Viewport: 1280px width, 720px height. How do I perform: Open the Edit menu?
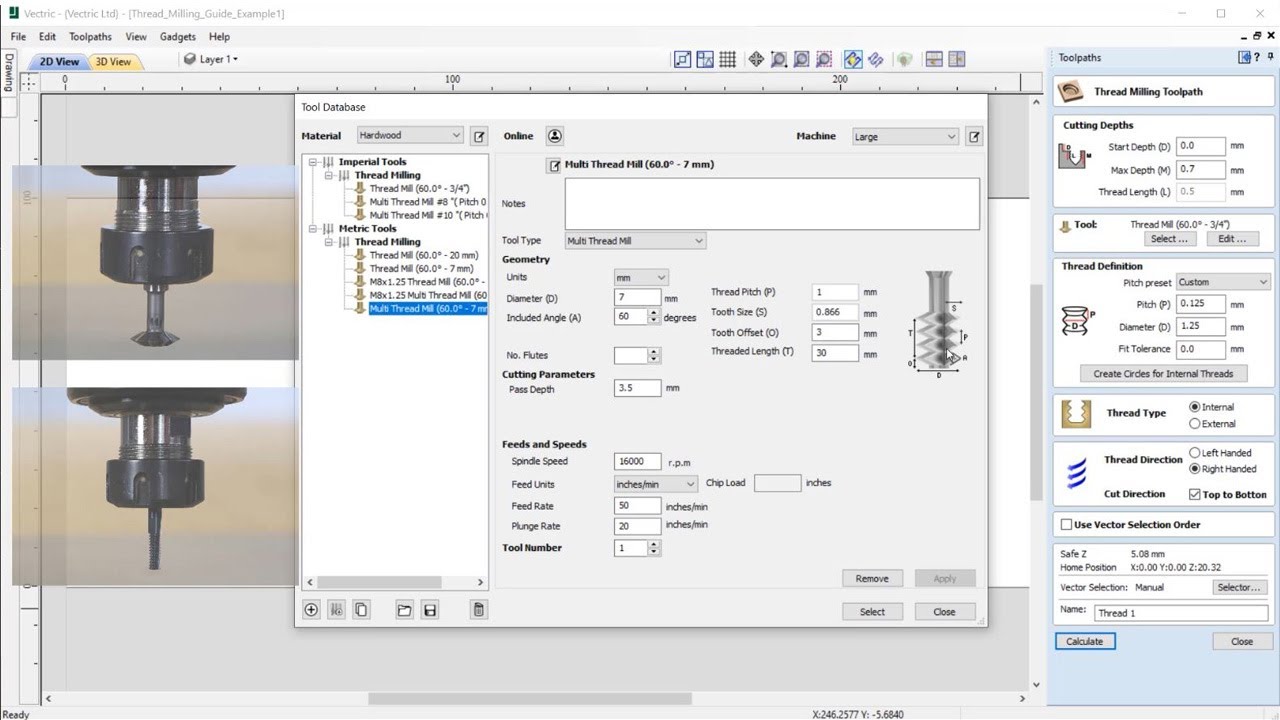pyautogui.click(x=47, y=37)
